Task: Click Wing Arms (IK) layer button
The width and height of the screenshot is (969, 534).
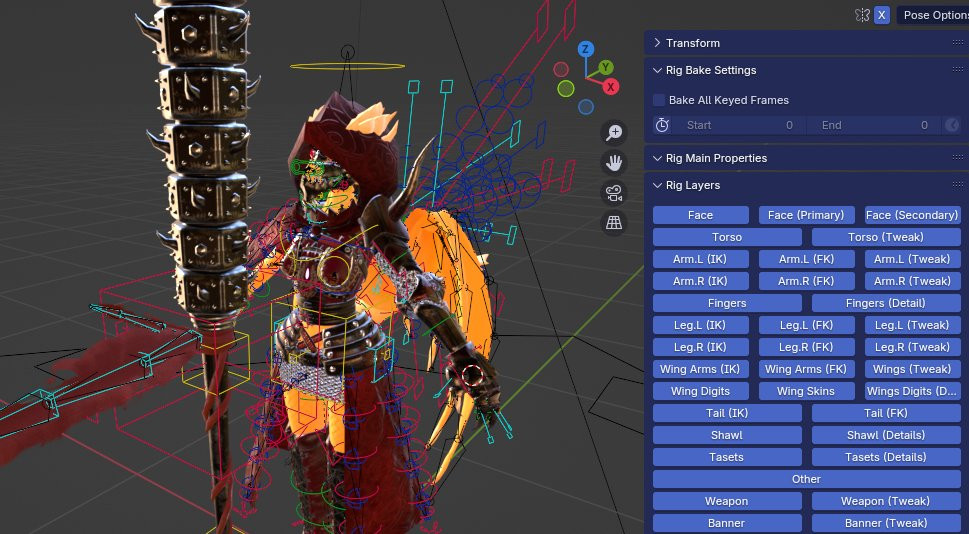Action: [x=701, y=369]
